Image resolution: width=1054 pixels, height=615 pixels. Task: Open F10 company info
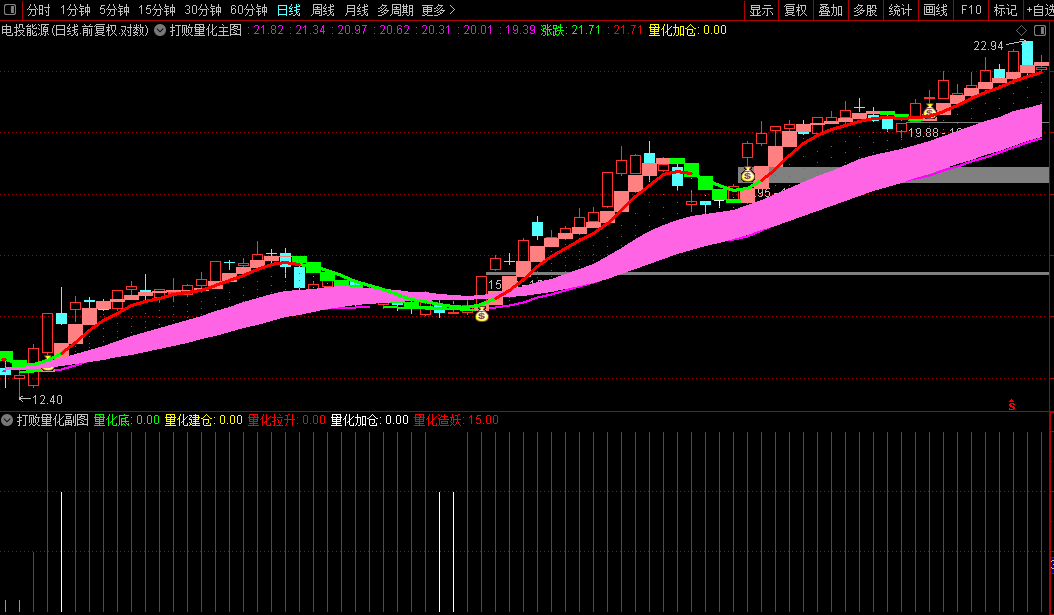coord(971,10)
